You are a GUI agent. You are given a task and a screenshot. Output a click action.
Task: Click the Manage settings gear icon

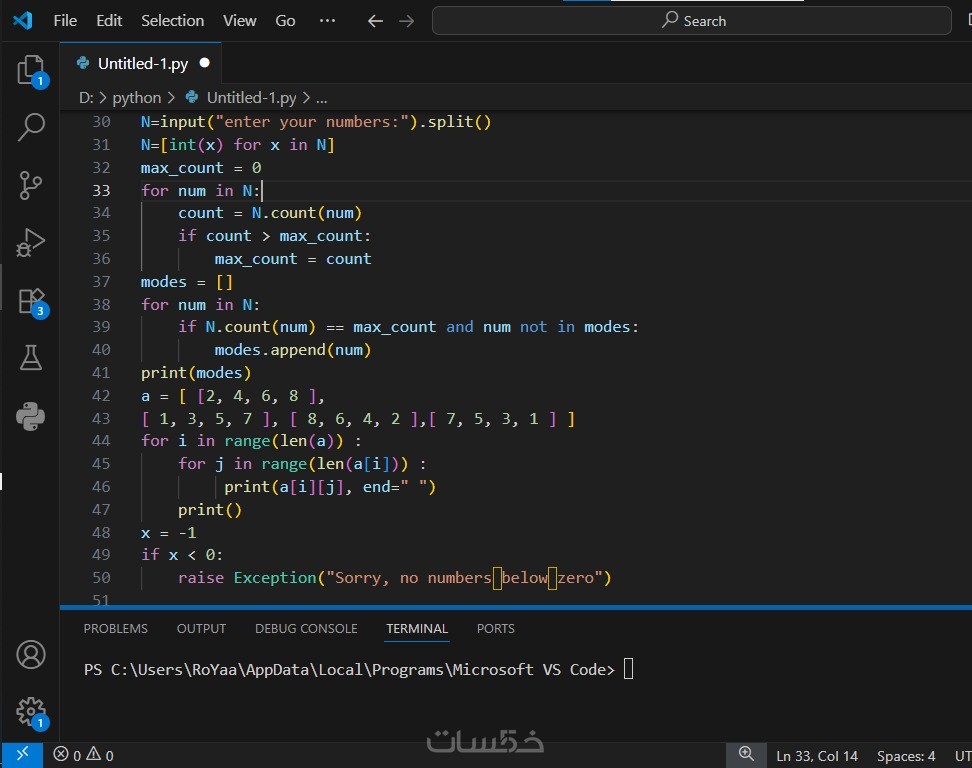[31, 711]
